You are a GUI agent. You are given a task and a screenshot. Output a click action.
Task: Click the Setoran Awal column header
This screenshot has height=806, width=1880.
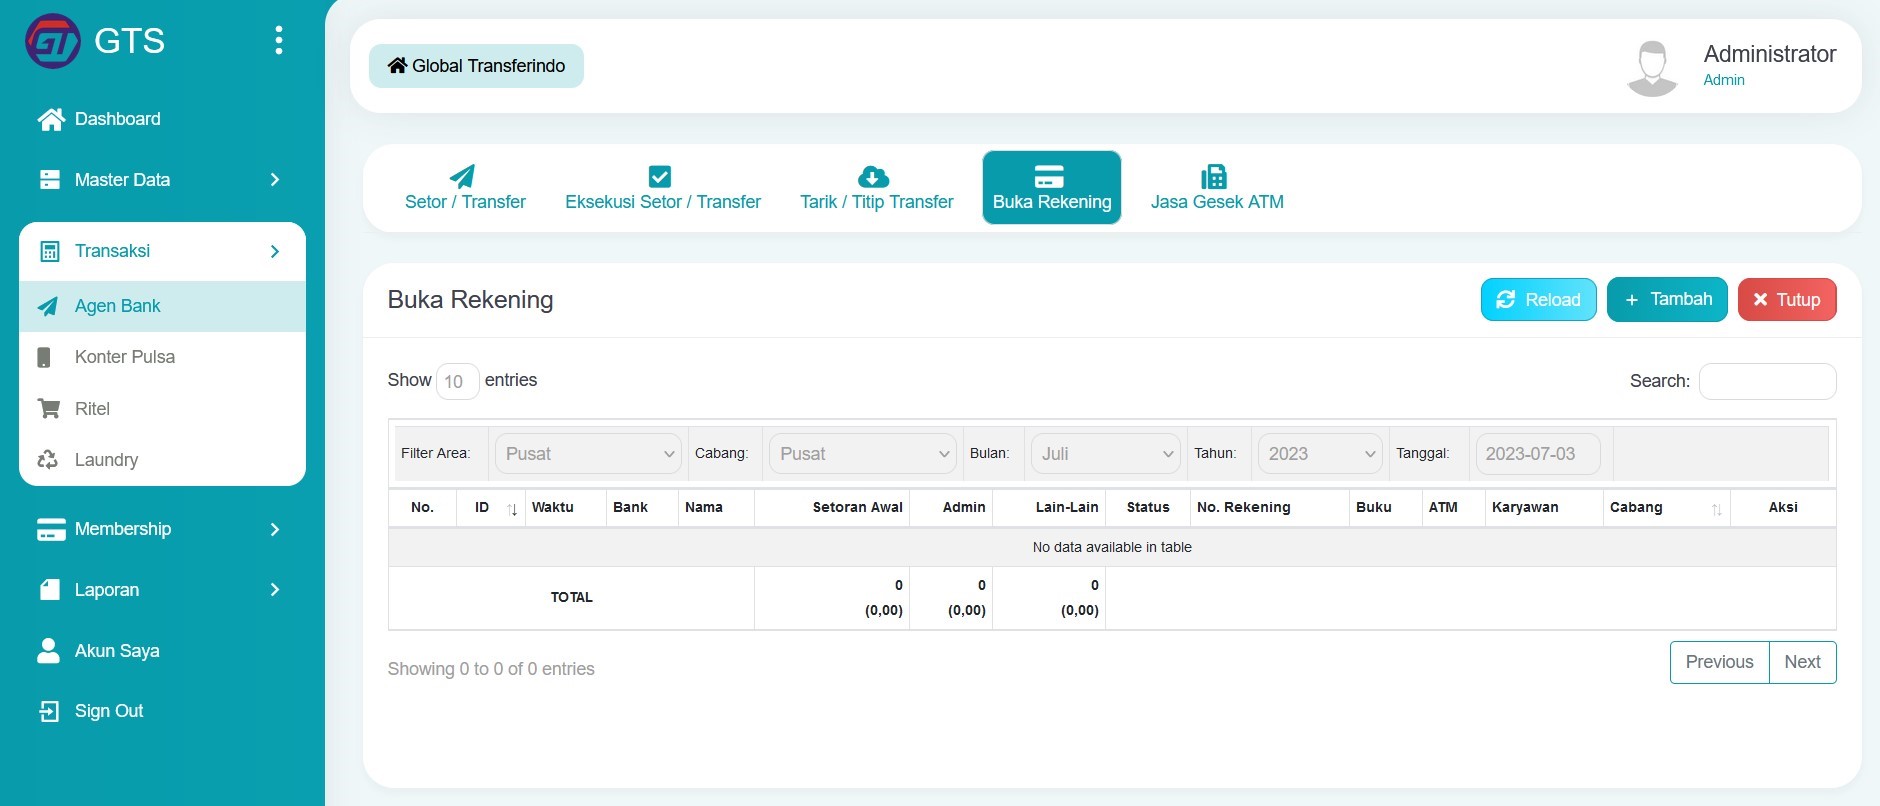coord(832,508)
